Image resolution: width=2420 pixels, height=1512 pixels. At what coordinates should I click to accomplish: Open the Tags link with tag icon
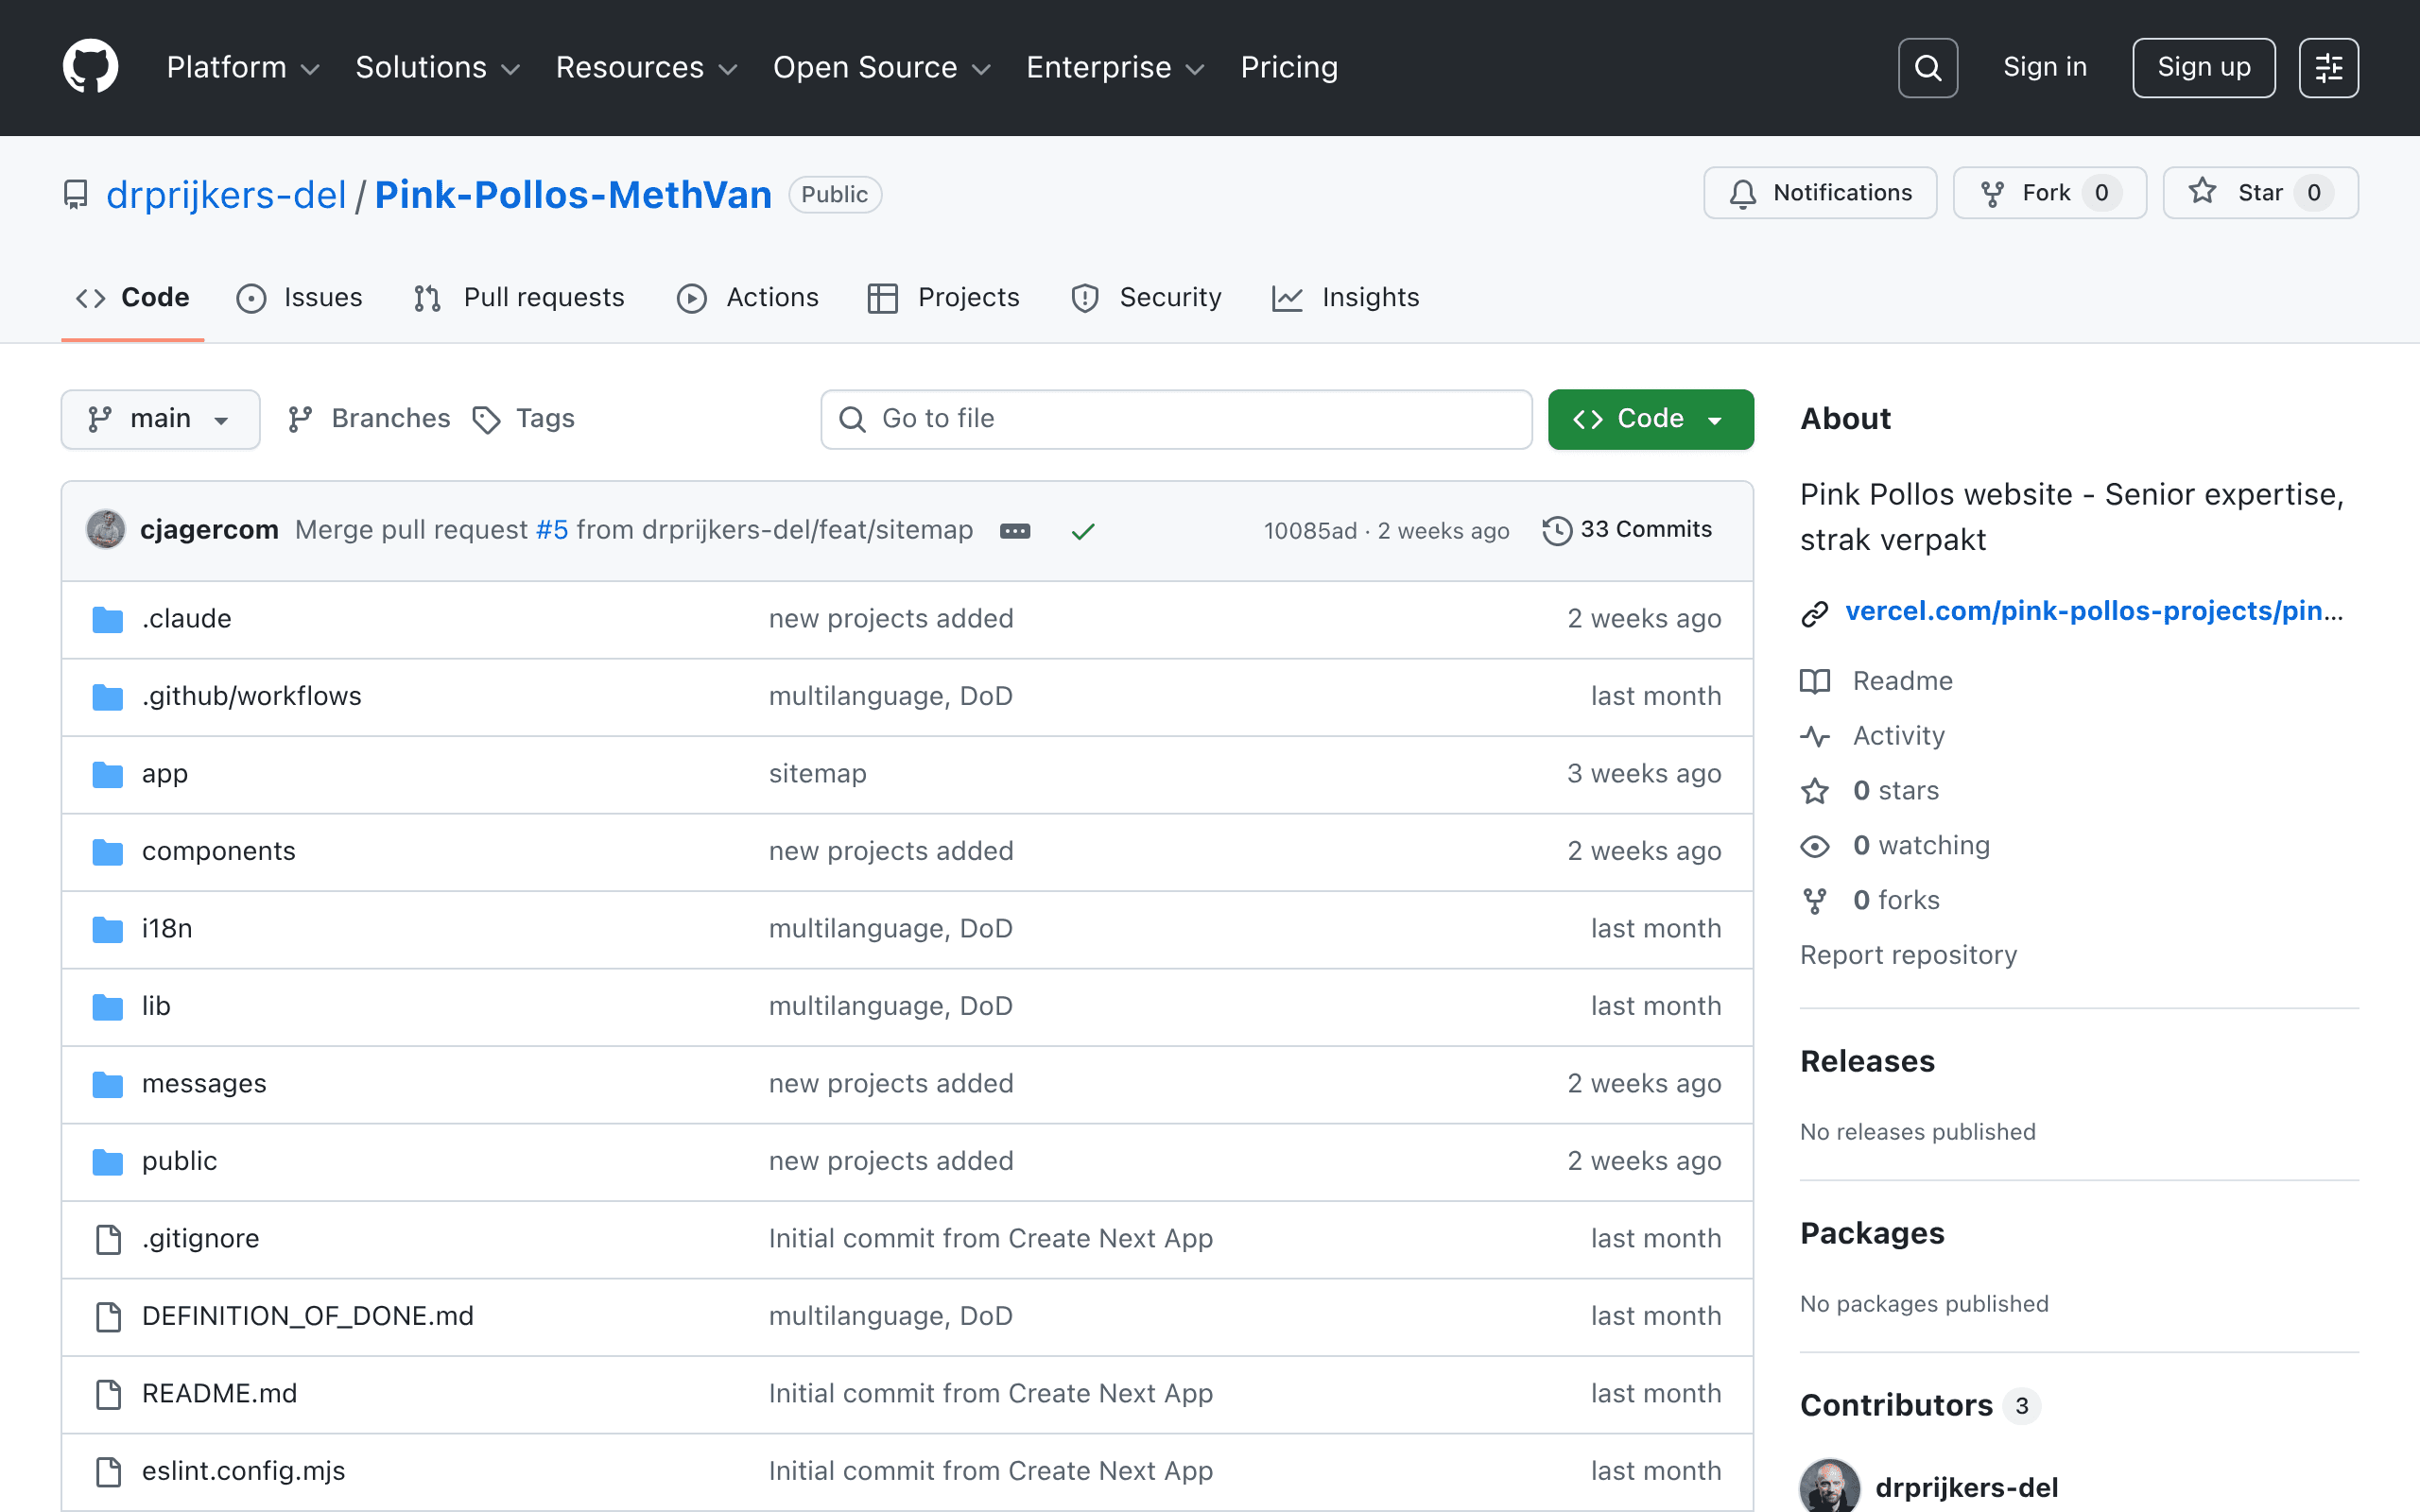pos(524,418)
